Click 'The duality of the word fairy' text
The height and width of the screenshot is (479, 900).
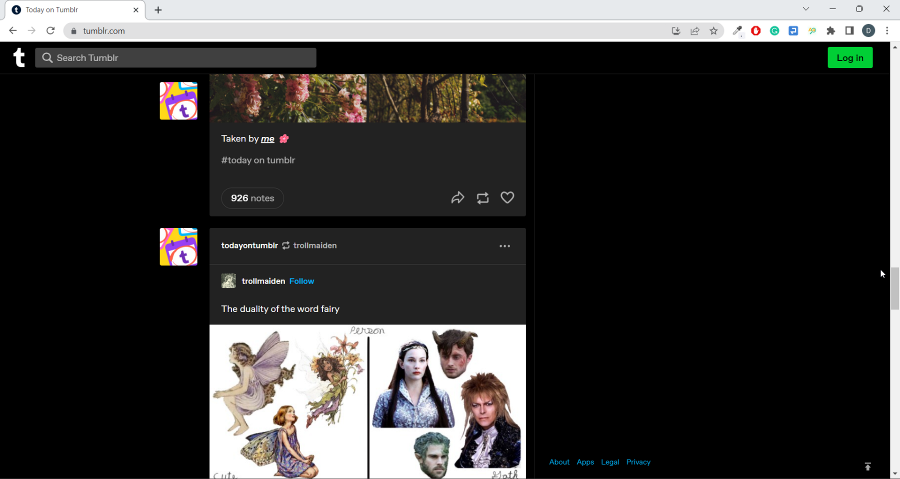(280, 309)
